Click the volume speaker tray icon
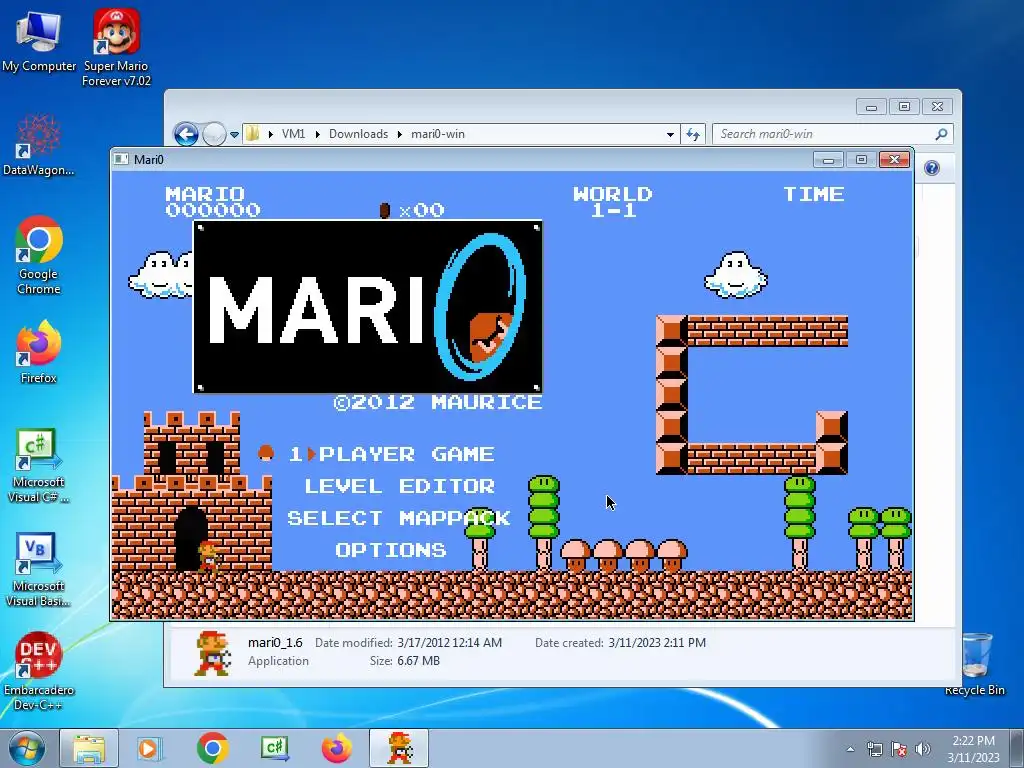The width and height of the screenshot is (1024, 768). click(923, 749)
